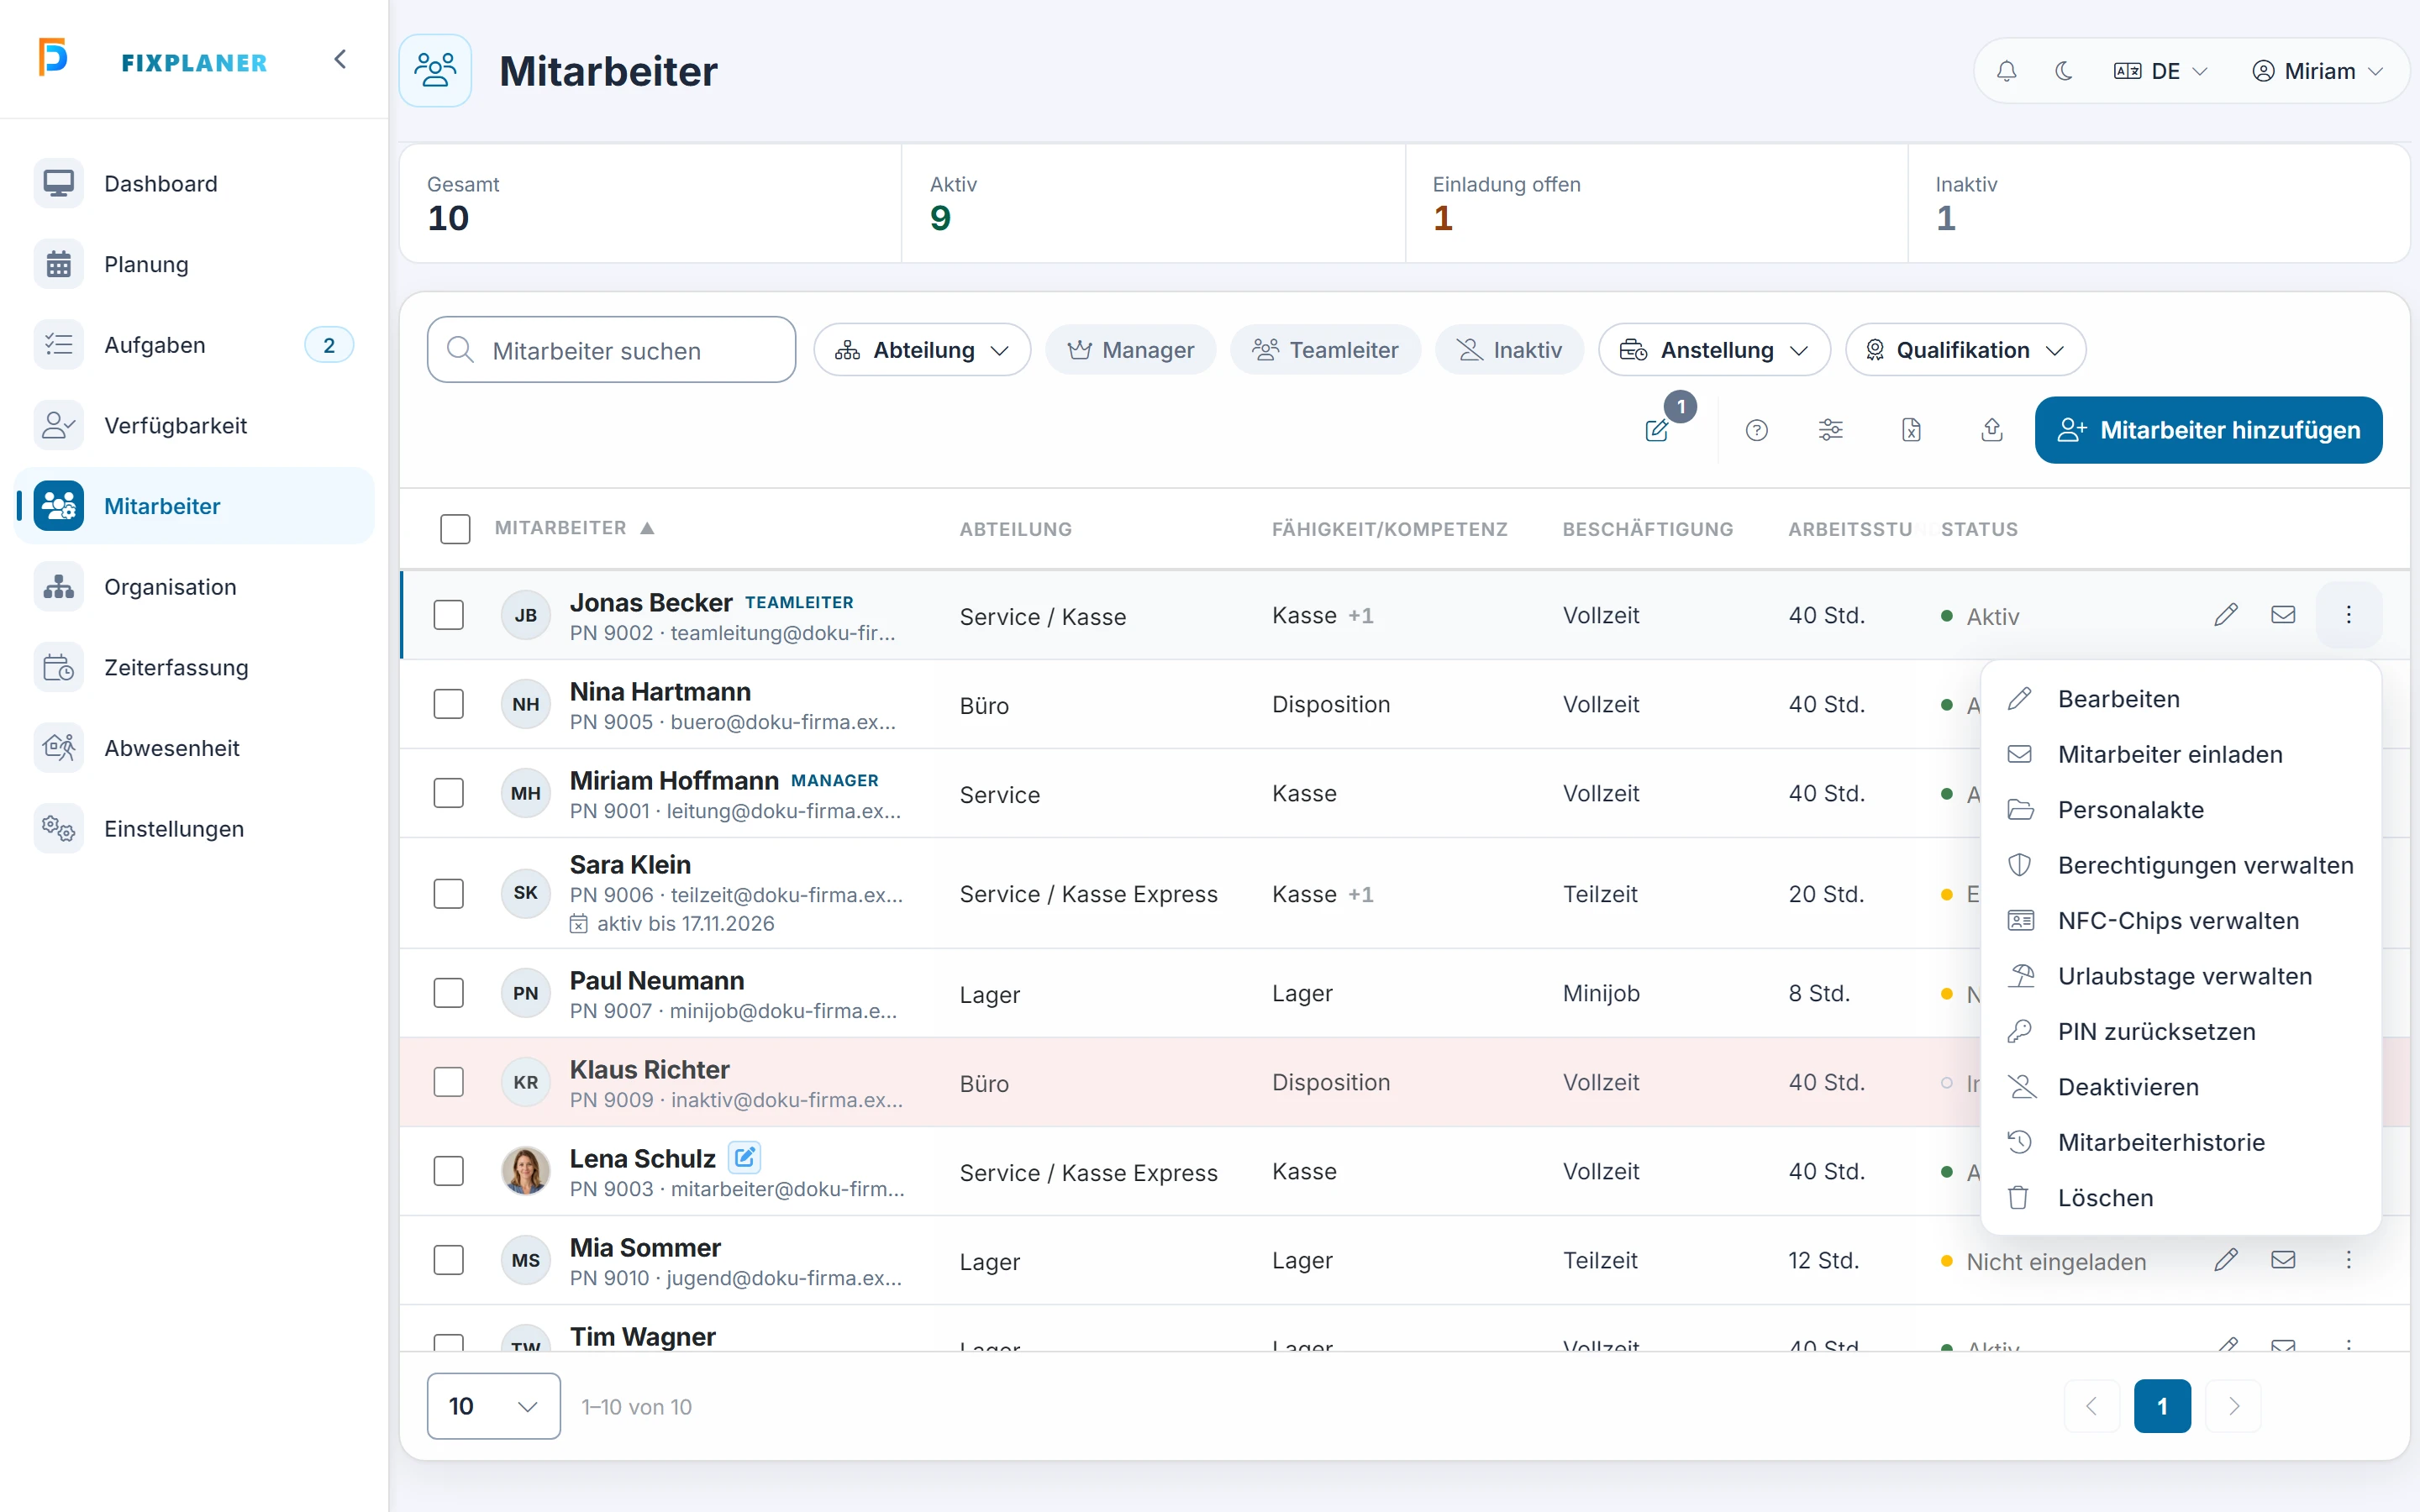Tick the checkbox for Sara Klein
Image resolution: width=2420 pixels, height=1512 pixels.
[x=449, y=893]
